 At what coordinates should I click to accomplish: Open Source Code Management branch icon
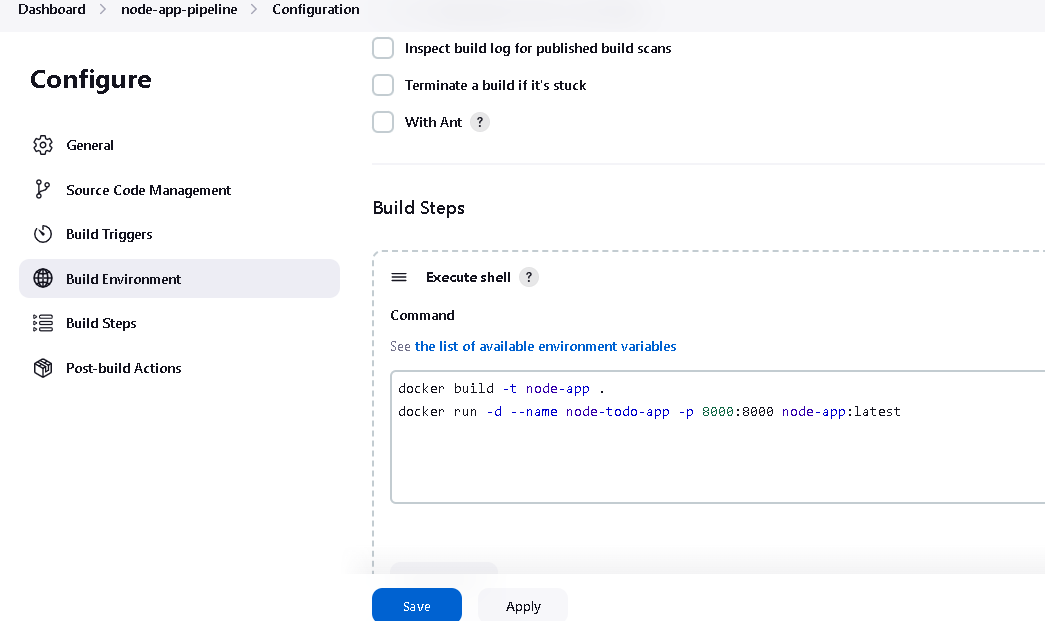point(43,190)
